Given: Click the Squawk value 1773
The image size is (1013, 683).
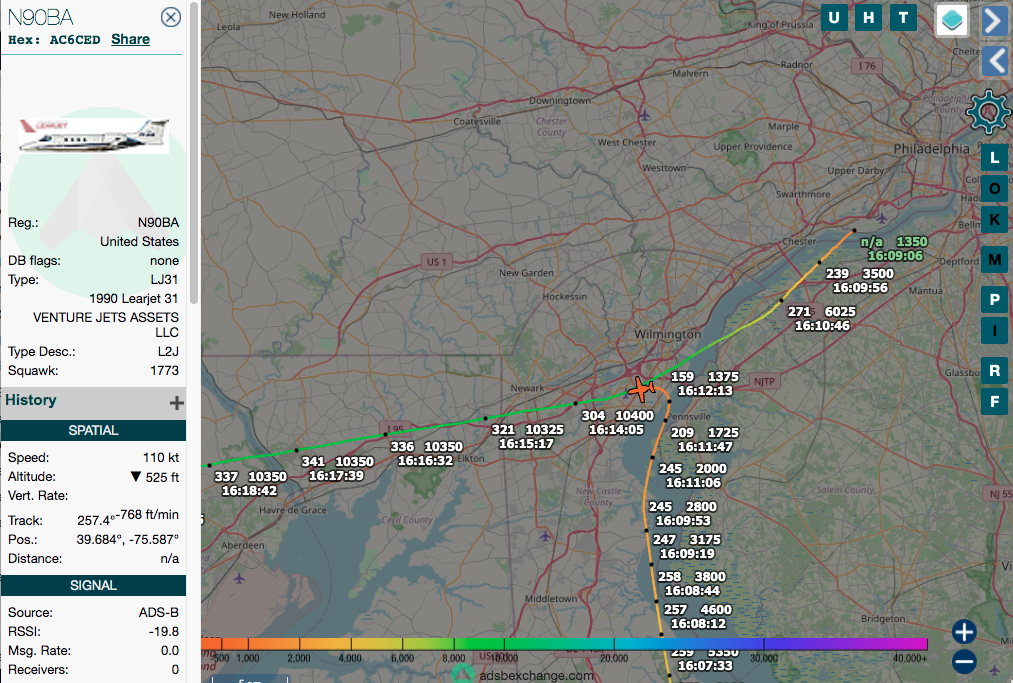Looking at the screenshot, I should tap(165, 371).
